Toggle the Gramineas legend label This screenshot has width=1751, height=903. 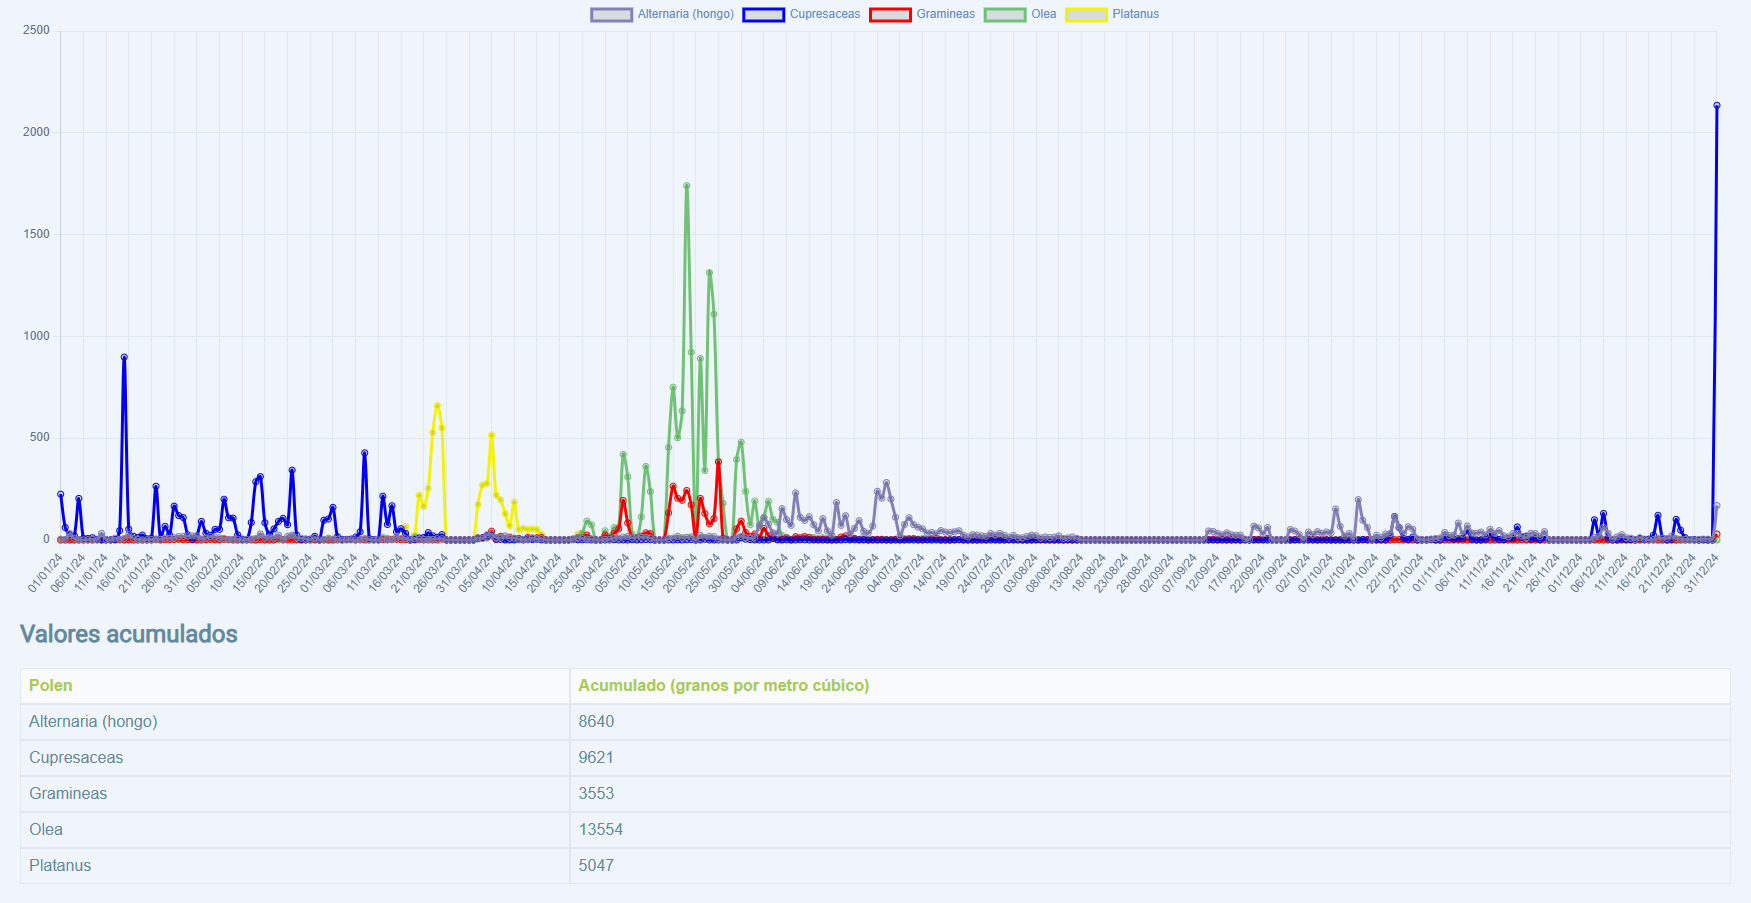click(x=945, y=14)
